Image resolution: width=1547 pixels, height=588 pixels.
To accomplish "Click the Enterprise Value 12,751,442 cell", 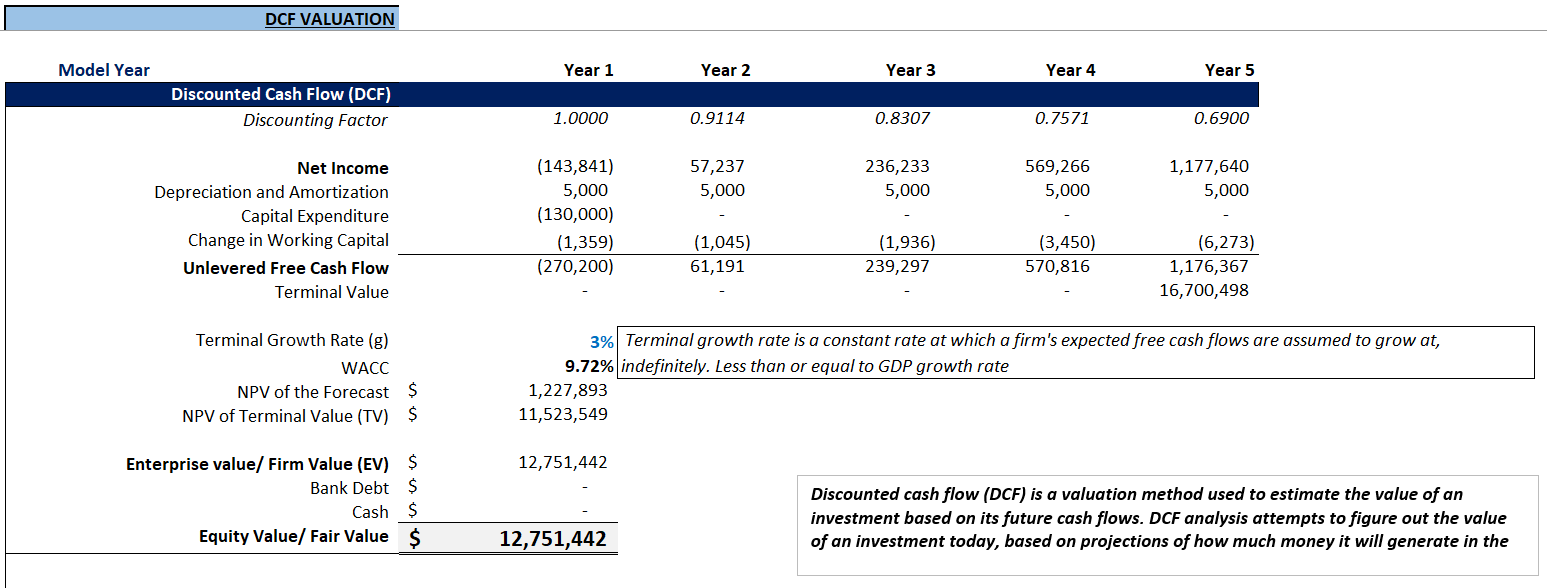I will pos(562,463).
